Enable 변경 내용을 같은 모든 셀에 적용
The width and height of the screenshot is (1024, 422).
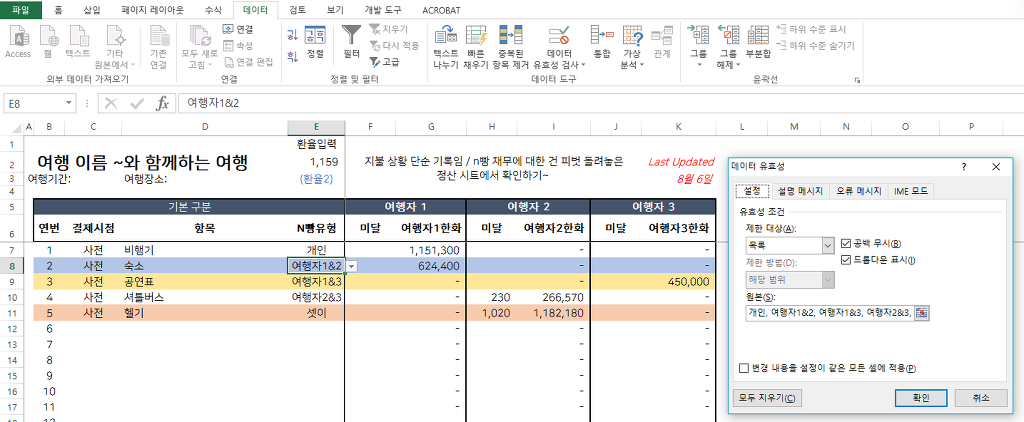[743, 368]
